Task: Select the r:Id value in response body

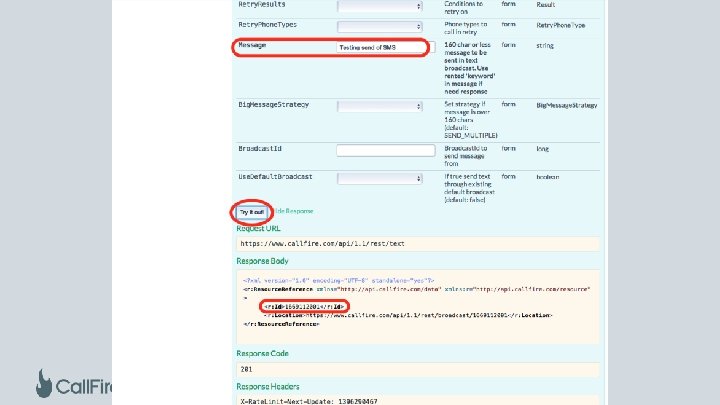Action: (x=304, y=306)
